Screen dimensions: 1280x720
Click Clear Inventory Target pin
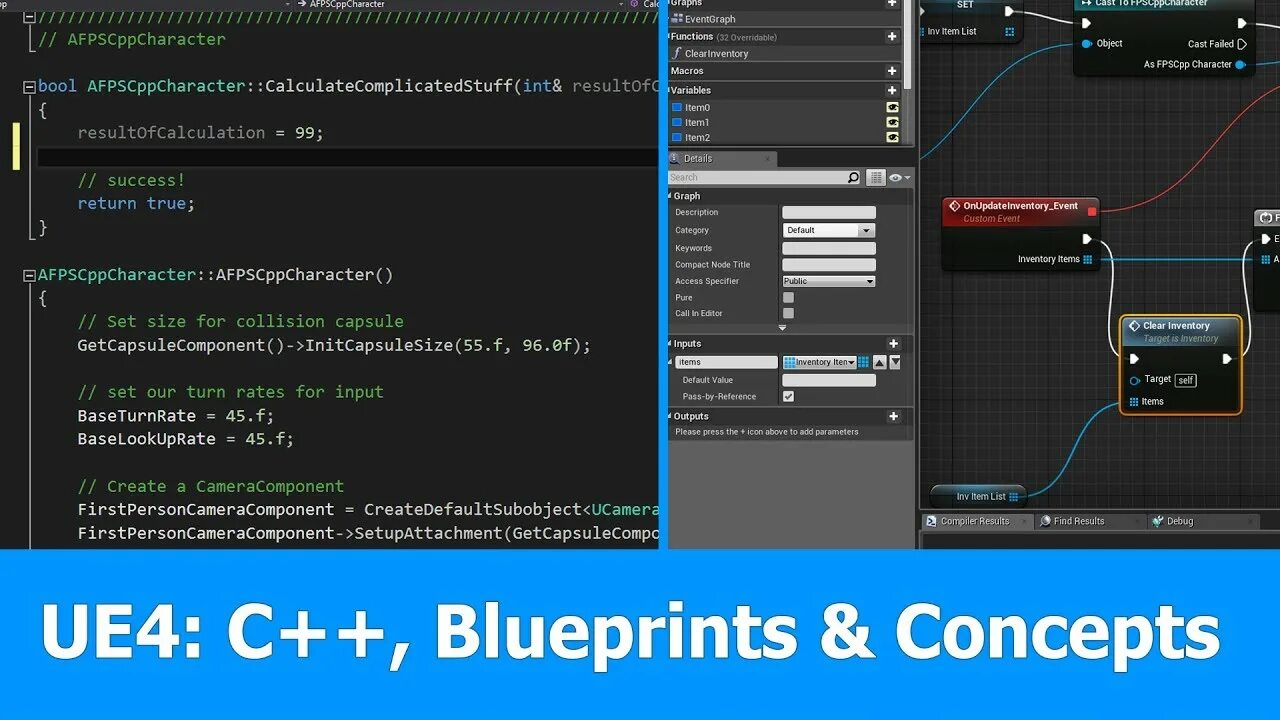1135,380
